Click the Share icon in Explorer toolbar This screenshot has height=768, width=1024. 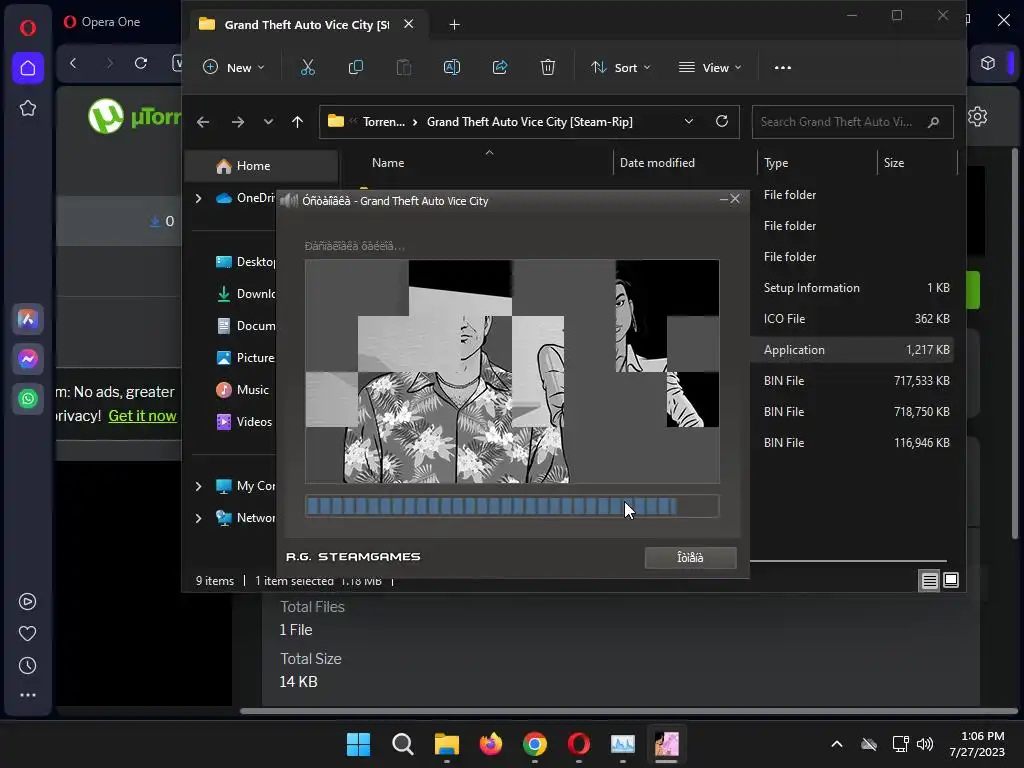click(500, 67)
